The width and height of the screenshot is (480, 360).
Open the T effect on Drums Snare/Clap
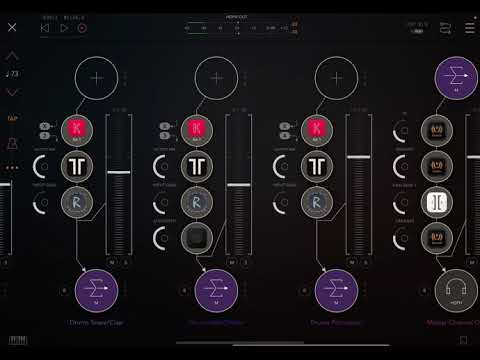pyautogui.click(x=77, y=166)
